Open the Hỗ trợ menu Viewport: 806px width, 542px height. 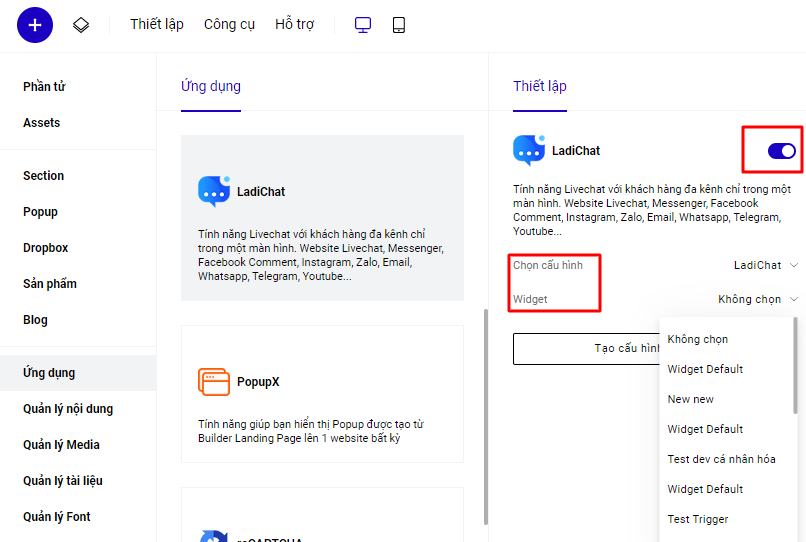click(x=294, y=25)
